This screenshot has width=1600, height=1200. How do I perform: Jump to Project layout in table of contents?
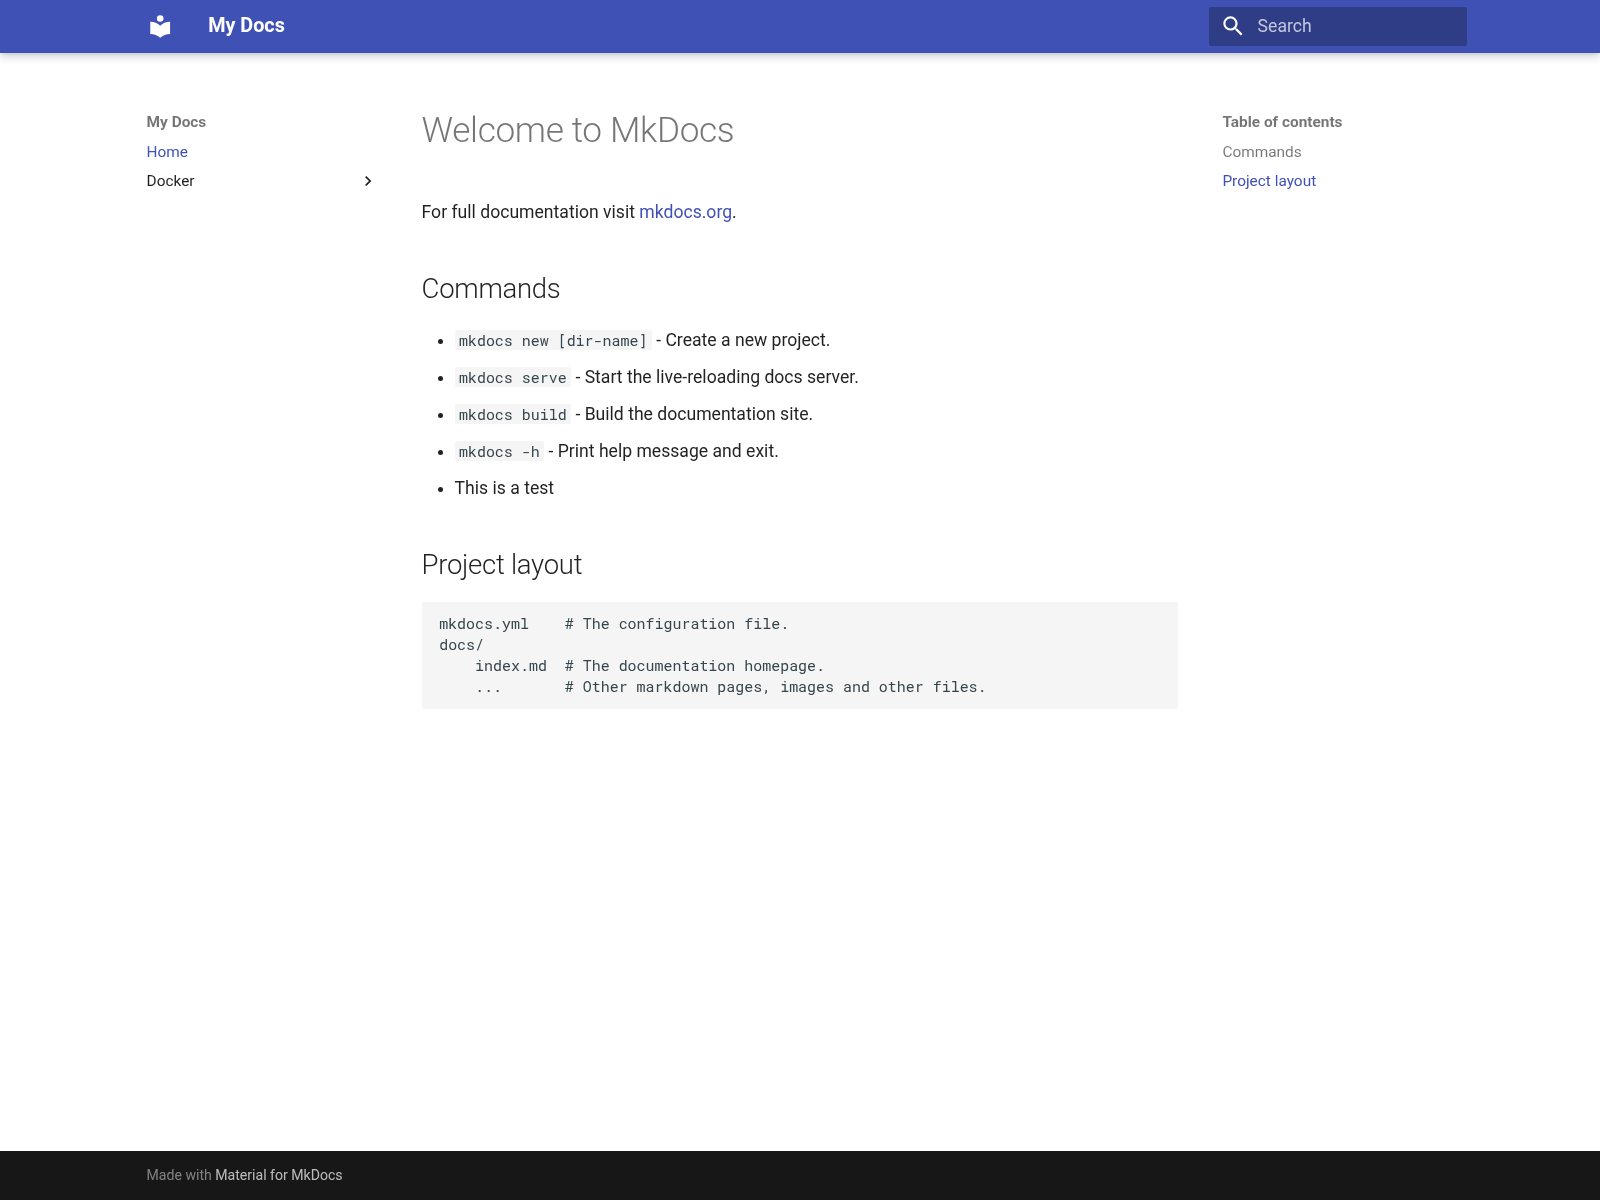point(1269,181)
